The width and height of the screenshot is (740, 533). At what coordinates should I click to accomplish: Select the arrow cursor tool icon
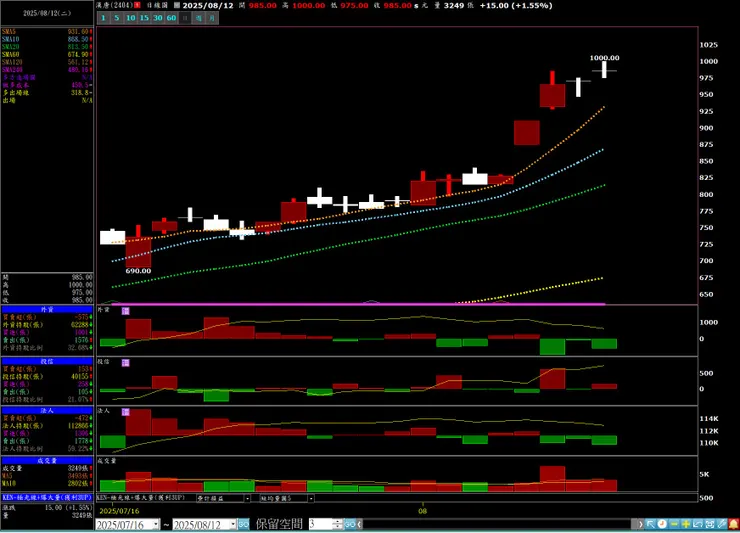650,524
